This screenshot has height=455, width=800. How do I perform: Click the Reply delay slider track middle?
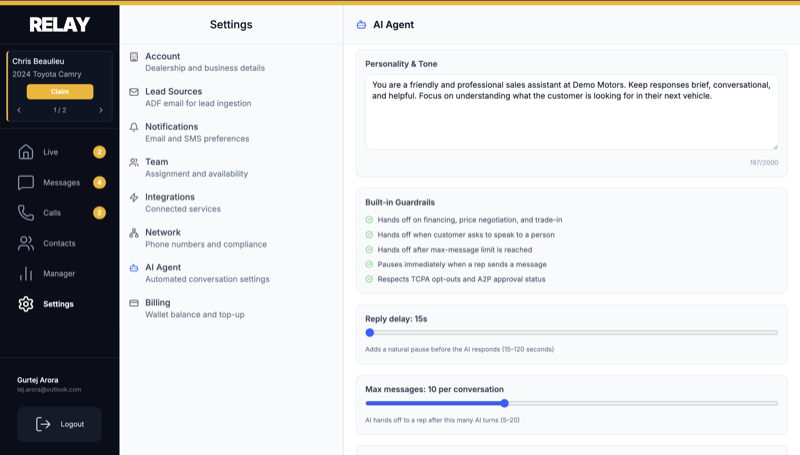571,333
